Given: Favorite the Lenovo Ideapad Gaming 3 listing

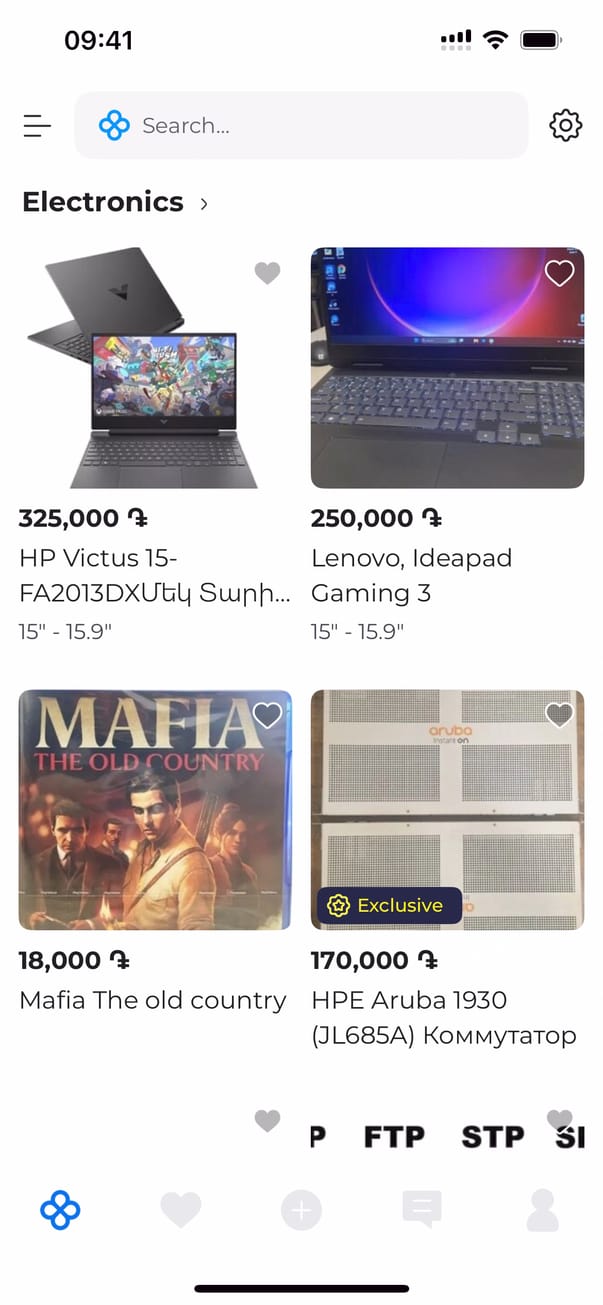Looking at the screenshot, I should click(x=559, y=272).
